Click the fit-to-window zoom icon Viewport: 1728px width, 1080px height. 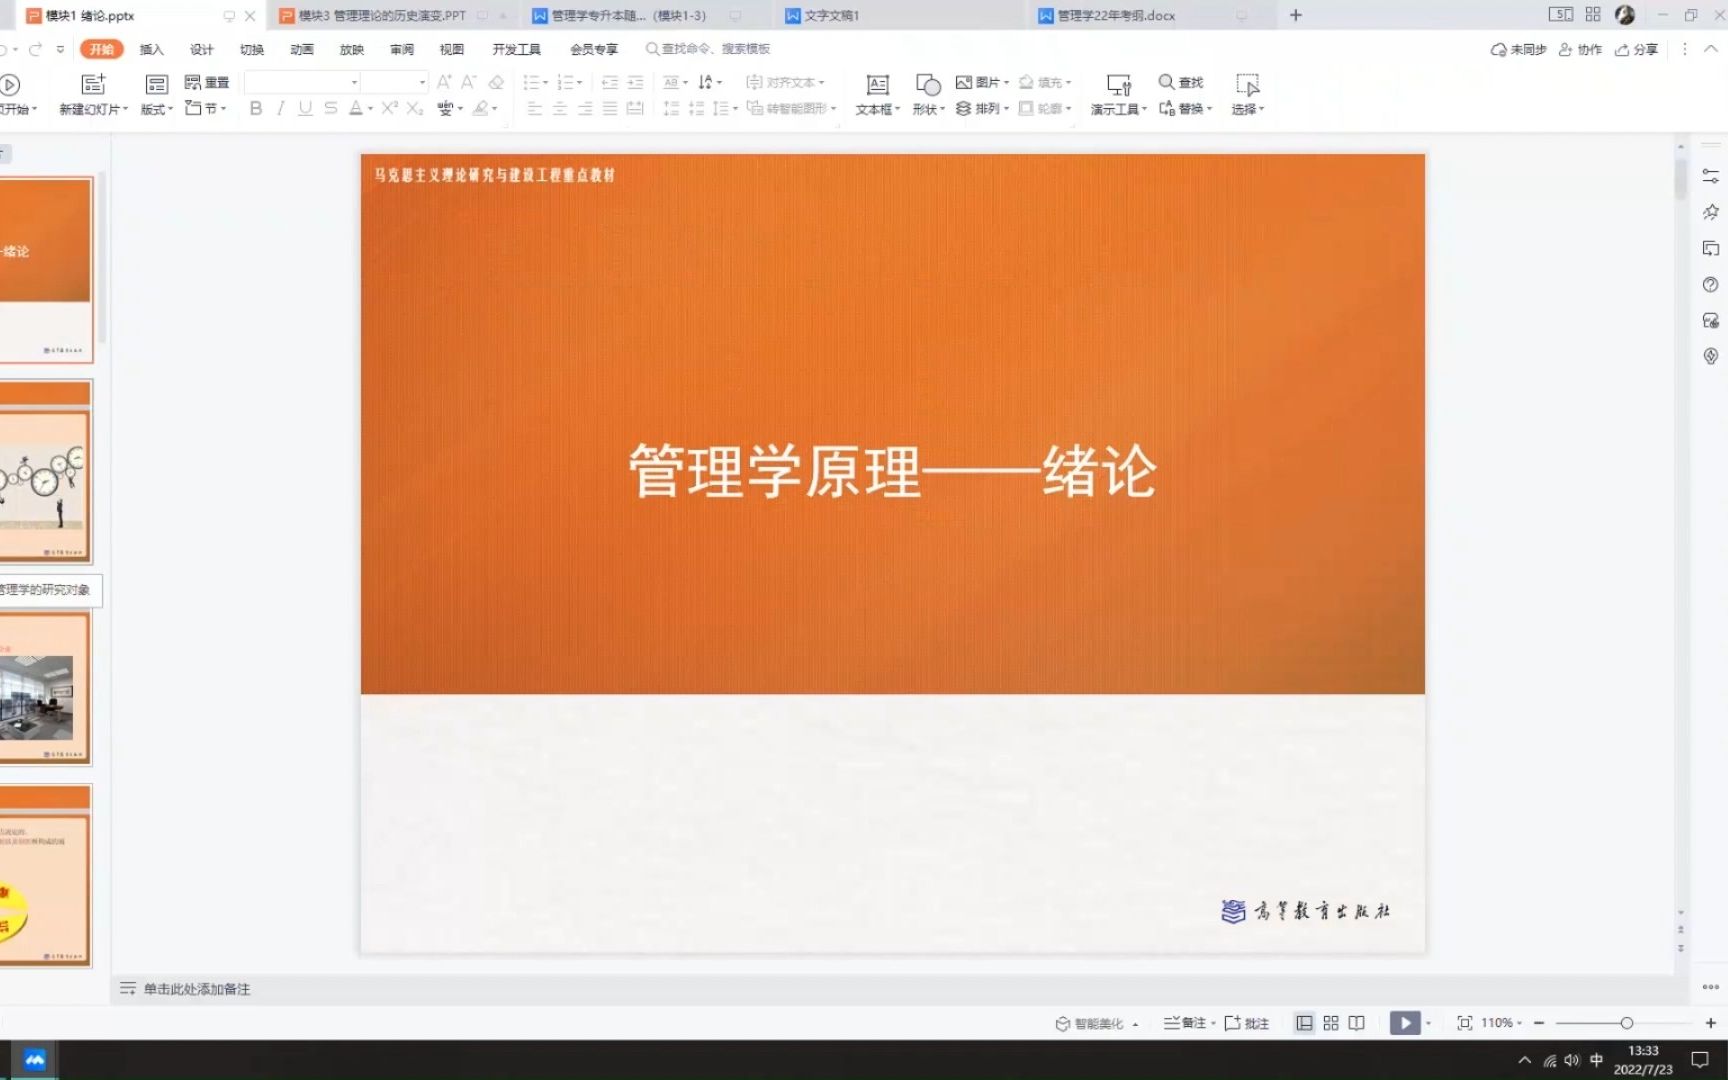point(1465,1023)
